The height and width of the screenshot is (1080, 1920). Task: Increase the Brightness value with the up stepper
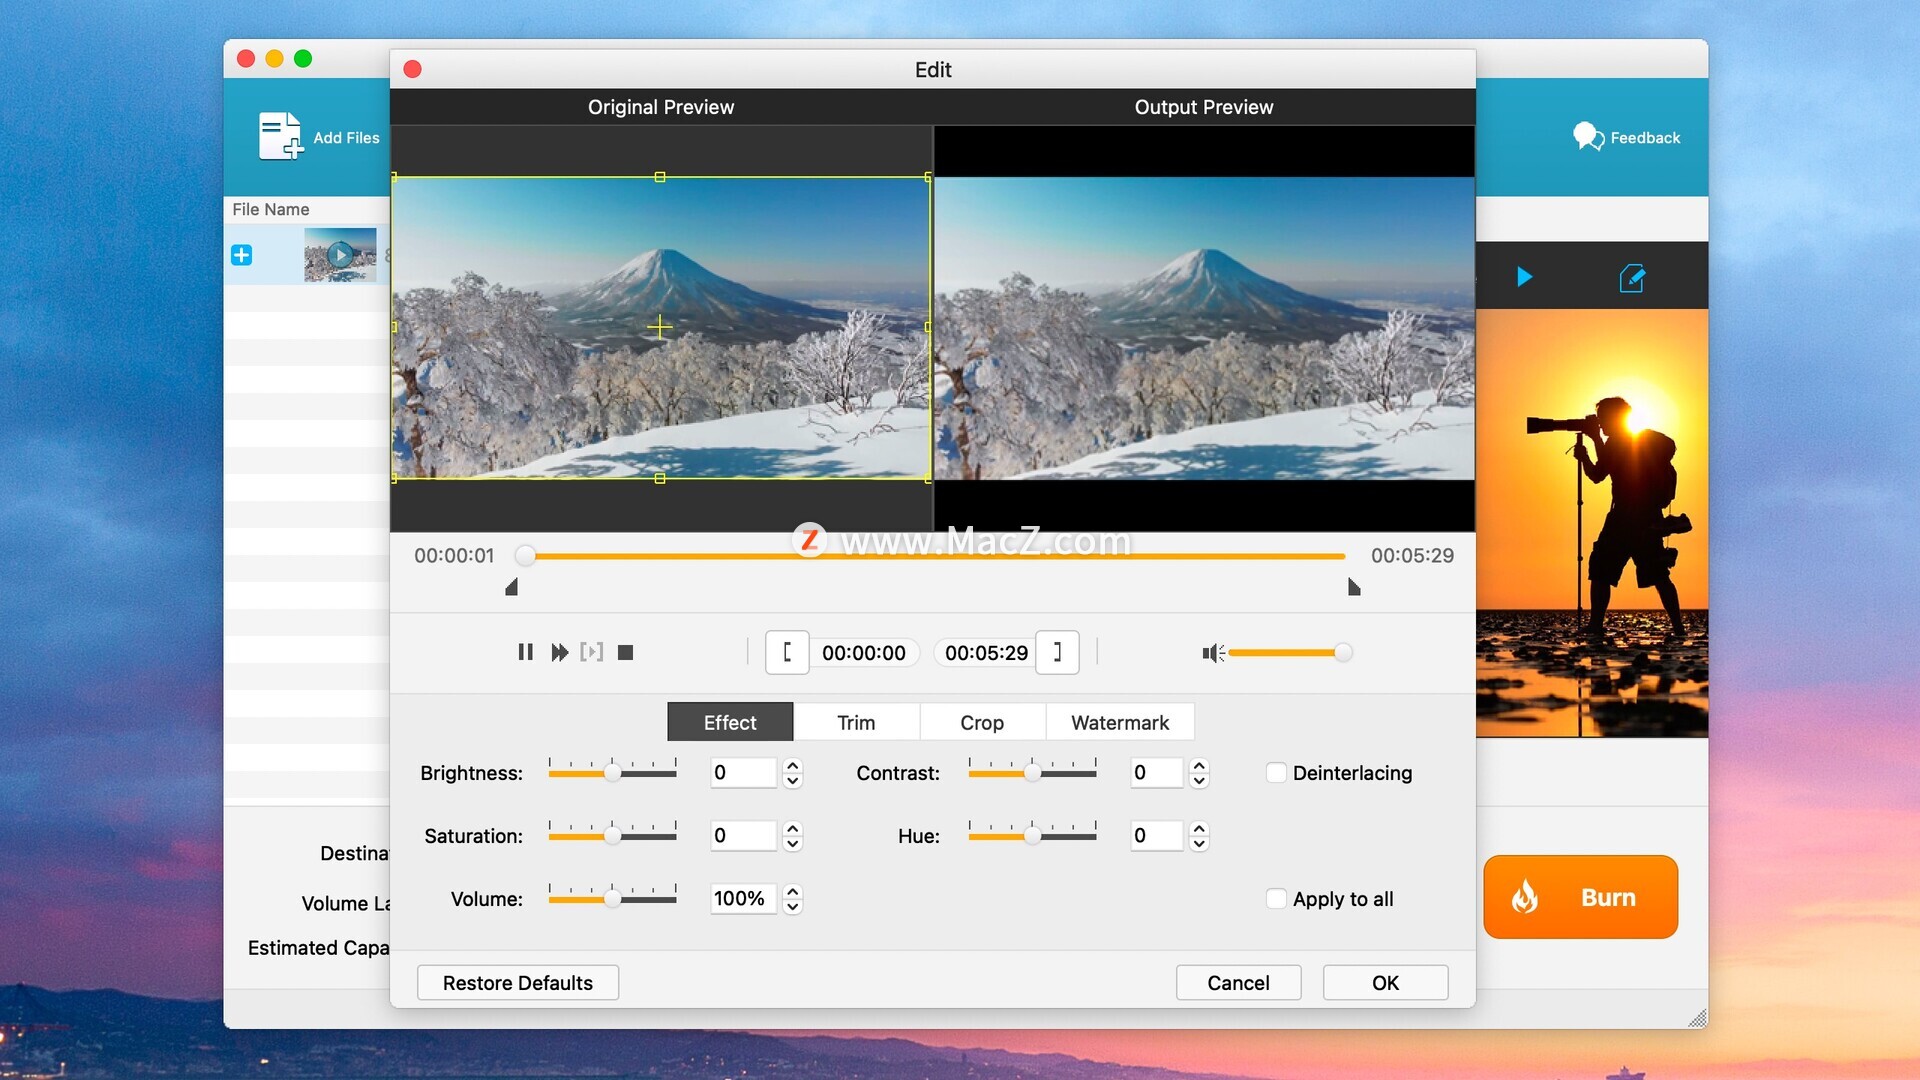[793, 765]
